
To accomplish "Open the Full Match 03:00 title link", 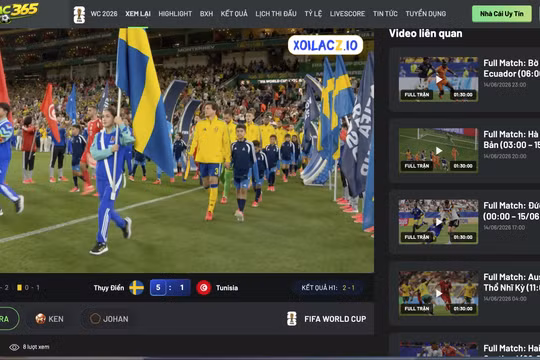I will click(x=511, y=140).
